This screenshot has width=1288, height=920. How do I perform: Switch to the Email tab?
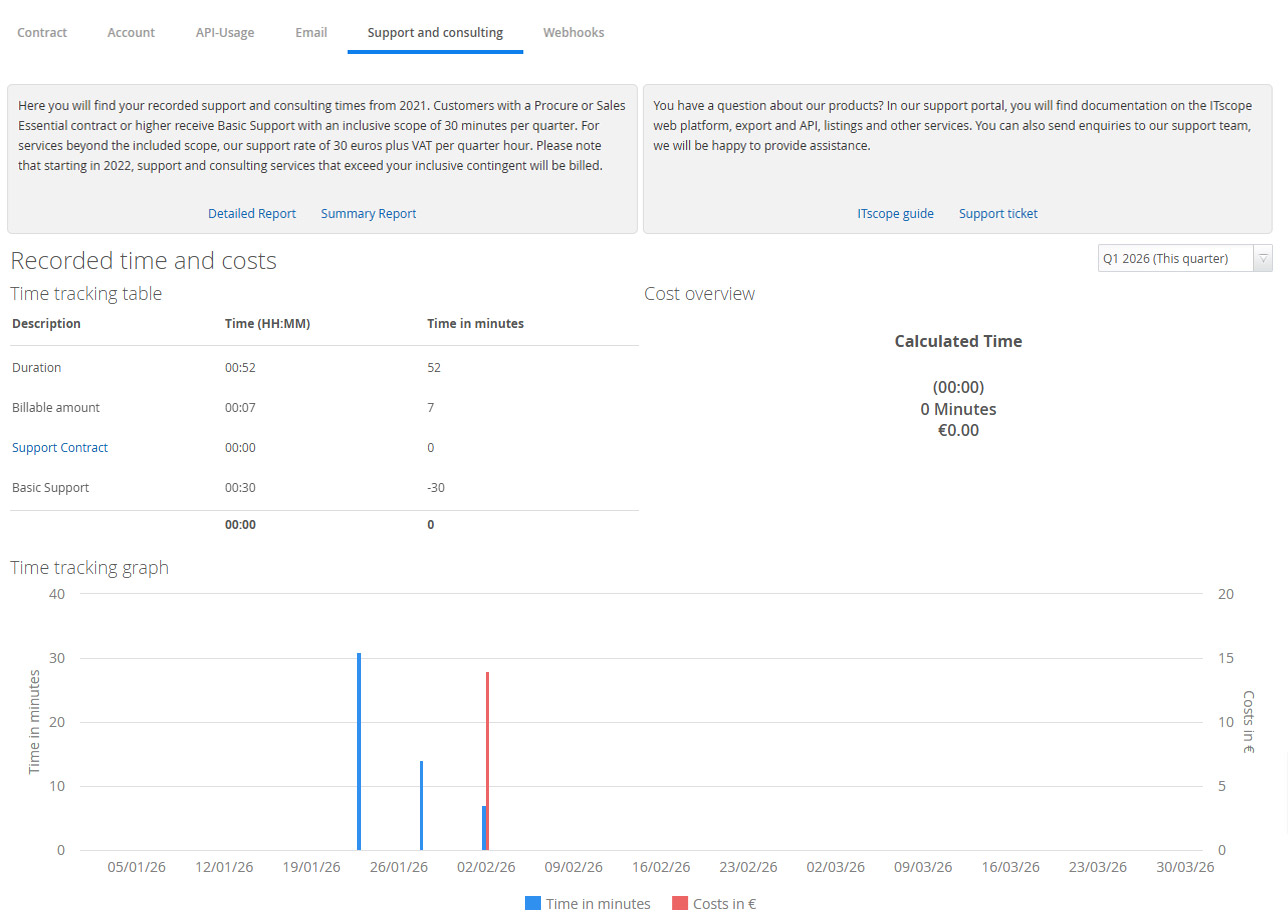[x=310, y=32]
